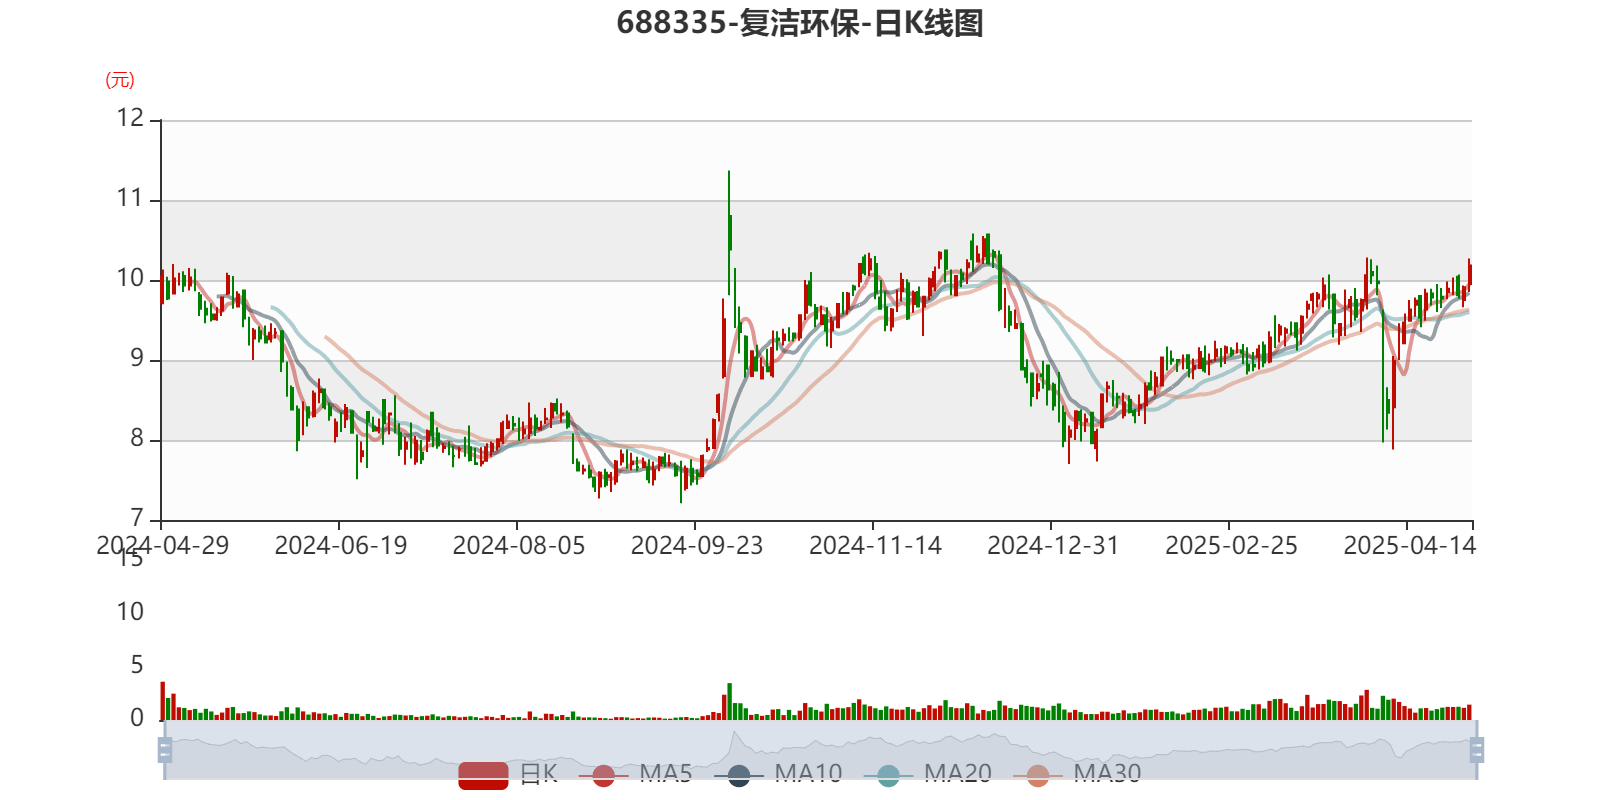The image size is (1600, 800).
Task: Click the chart title 688335-复洁环保-日K线图
Action: 800,23
